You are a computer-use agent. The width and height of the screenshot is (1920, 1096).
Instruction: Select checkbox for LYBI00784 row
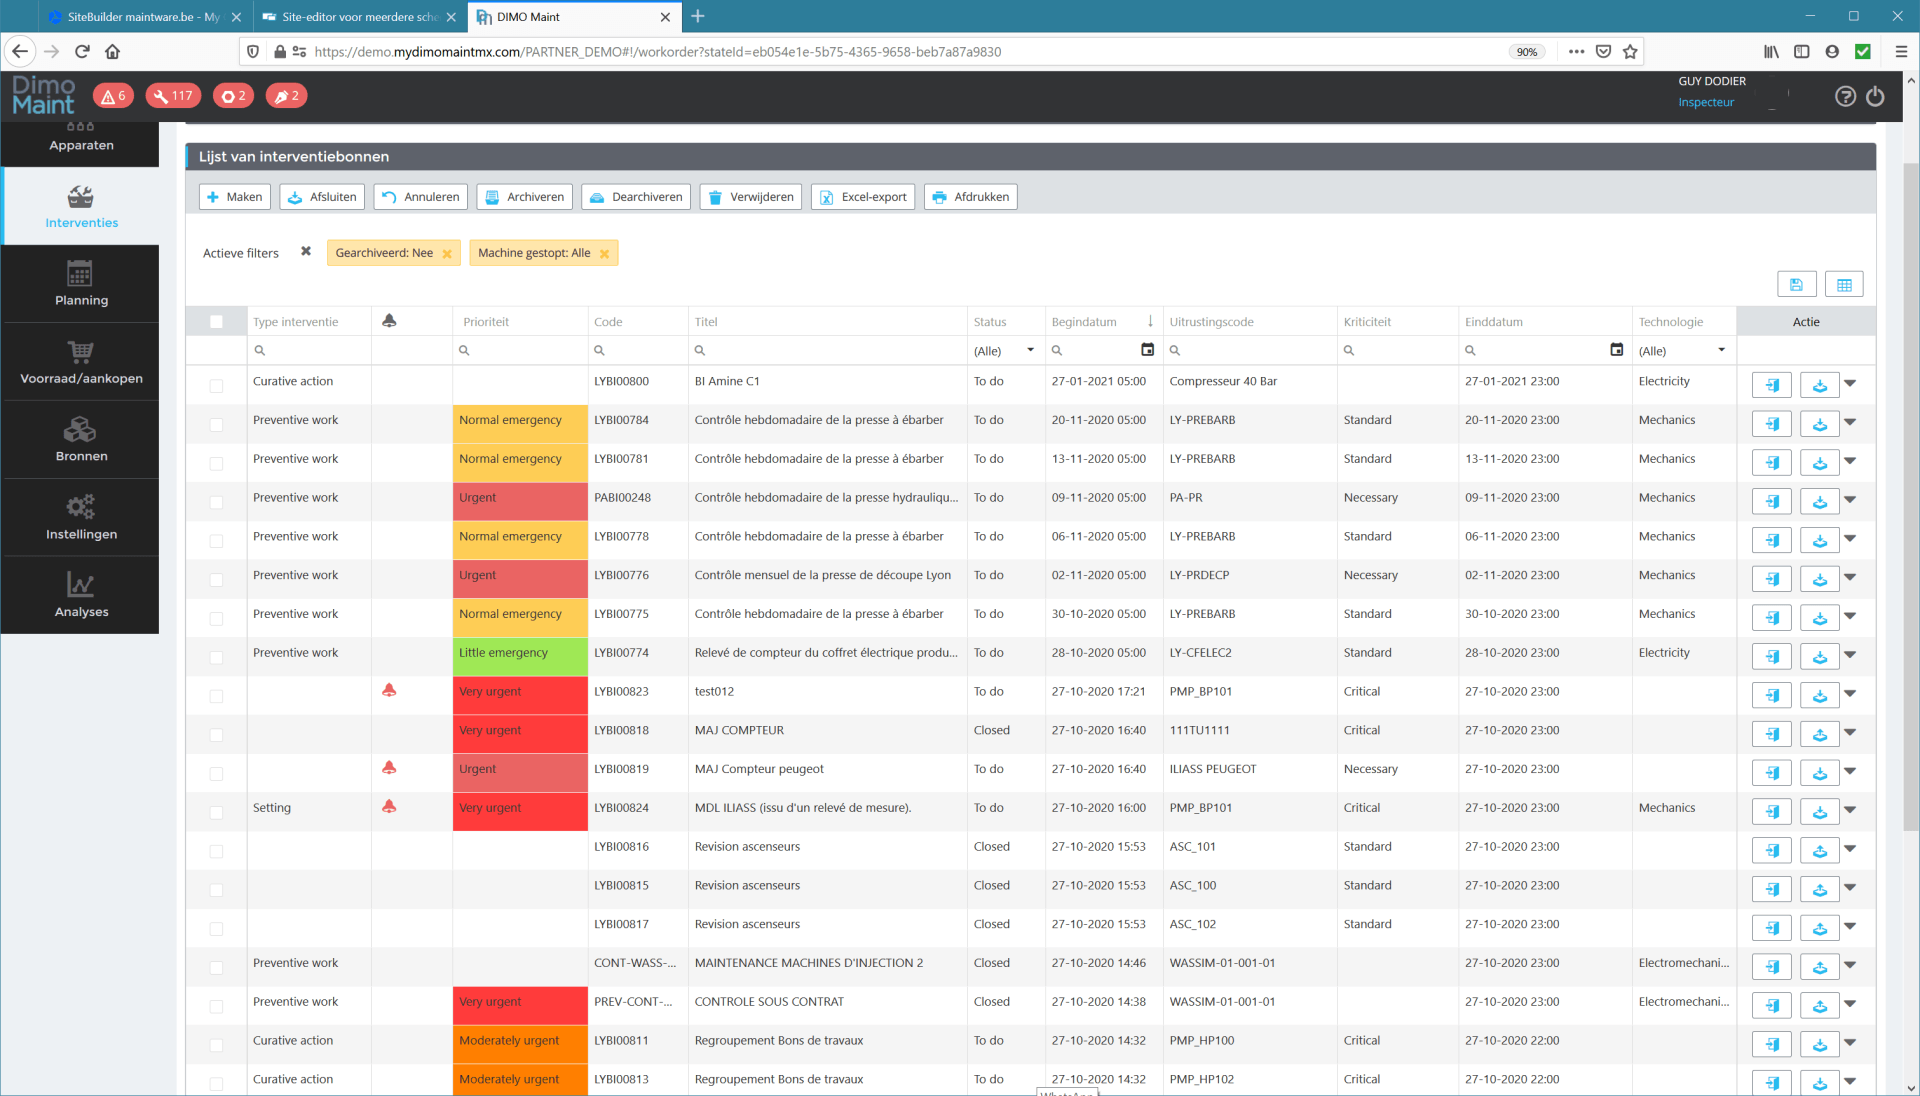[216, 424]
